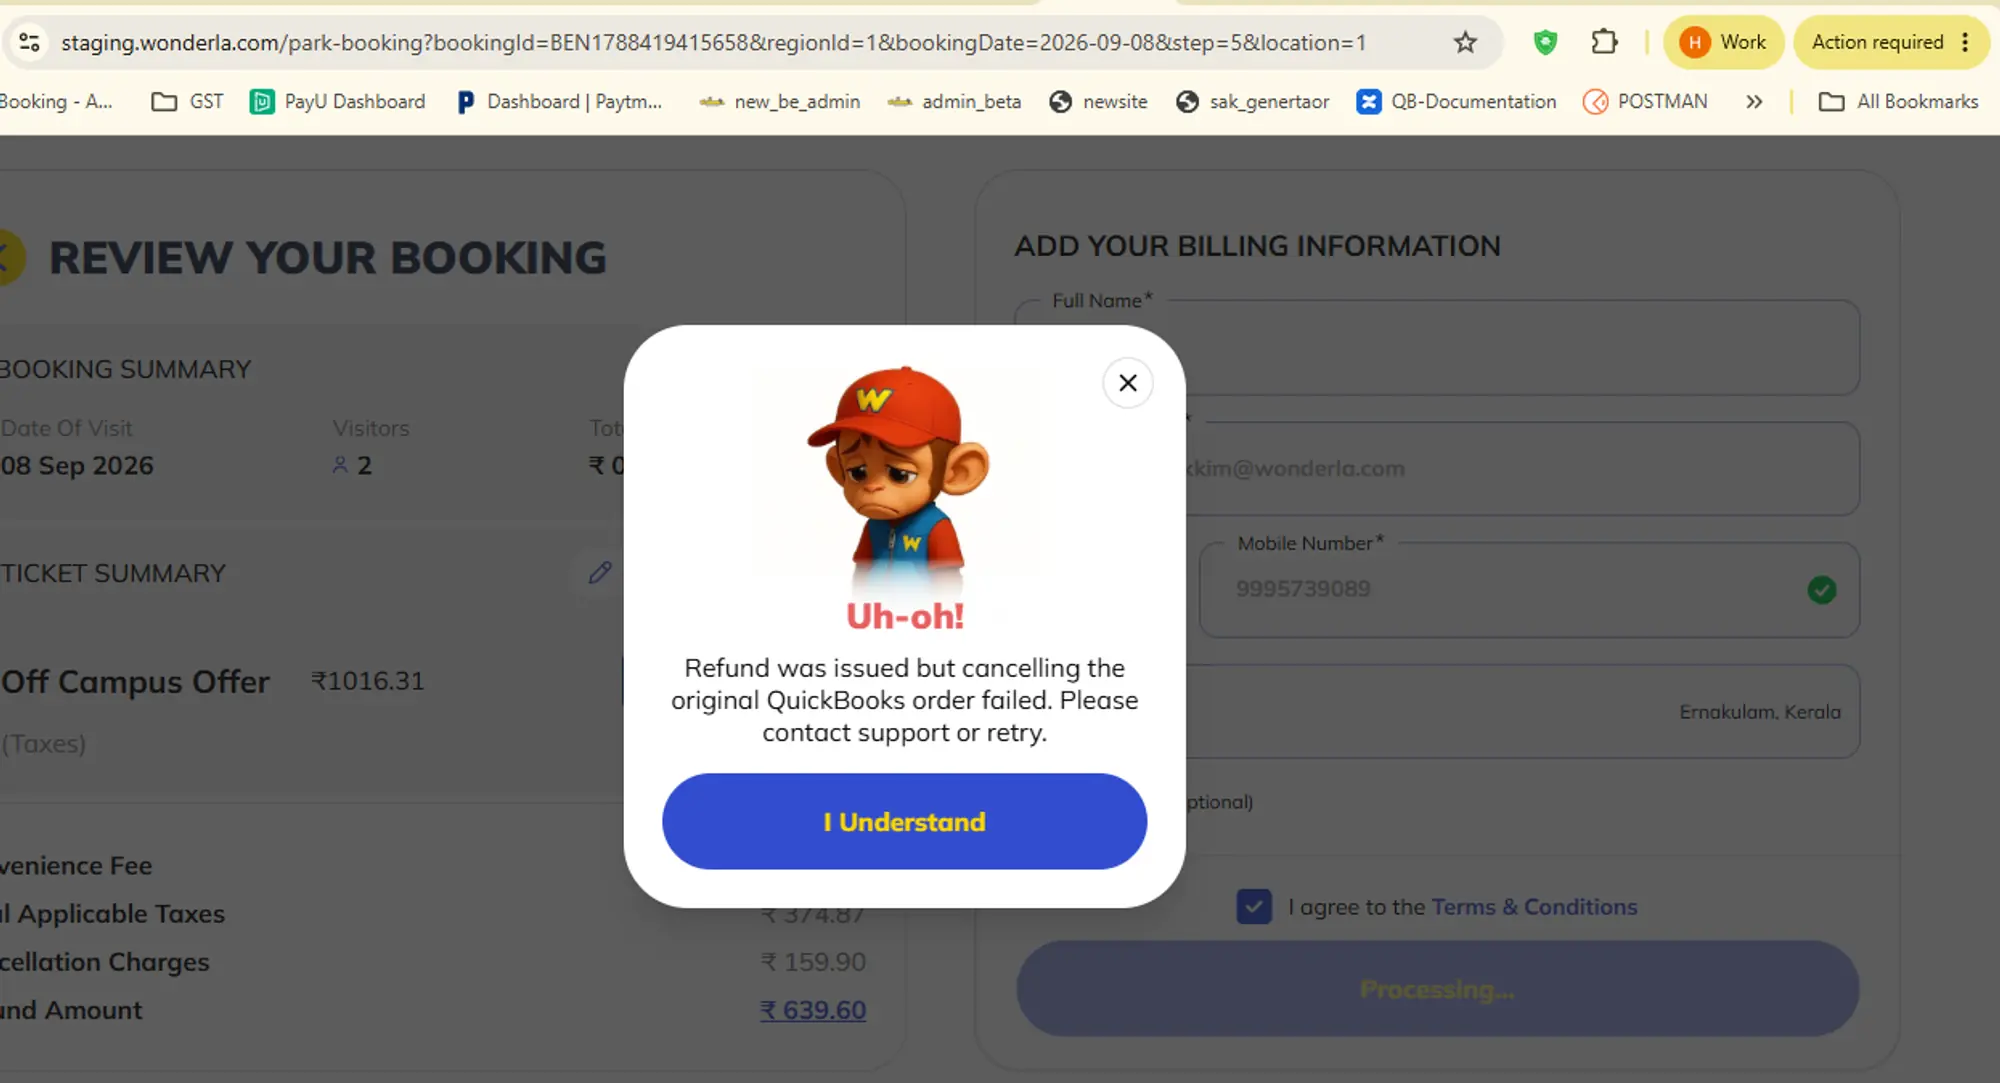Open the green shield extension icon
2000x1083 pixels.
coord(1545,42)
